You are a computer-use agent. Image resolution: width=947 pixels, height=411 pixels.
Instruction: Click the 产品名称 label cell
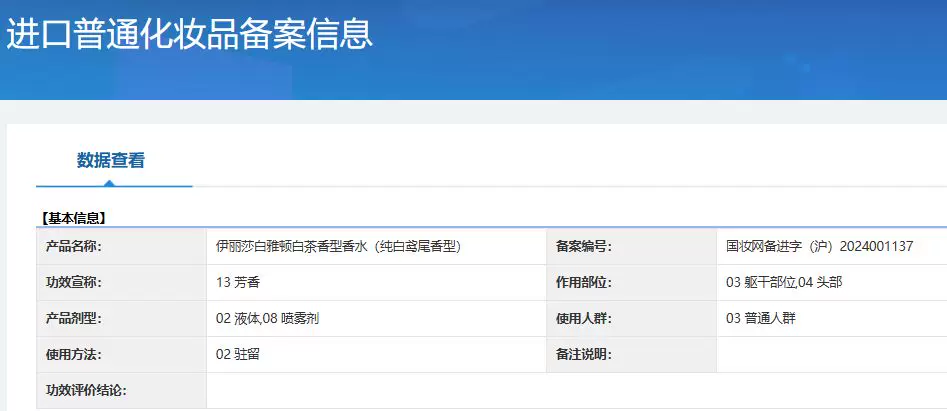click(x=74, y=246)
